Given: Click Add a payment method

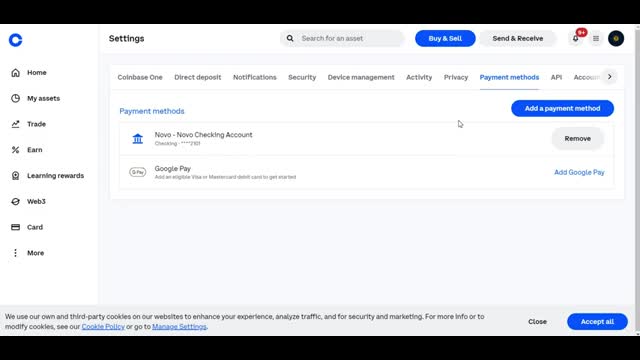Looking at the screenshot, I should pyautogui.click(x=562, y=108).
